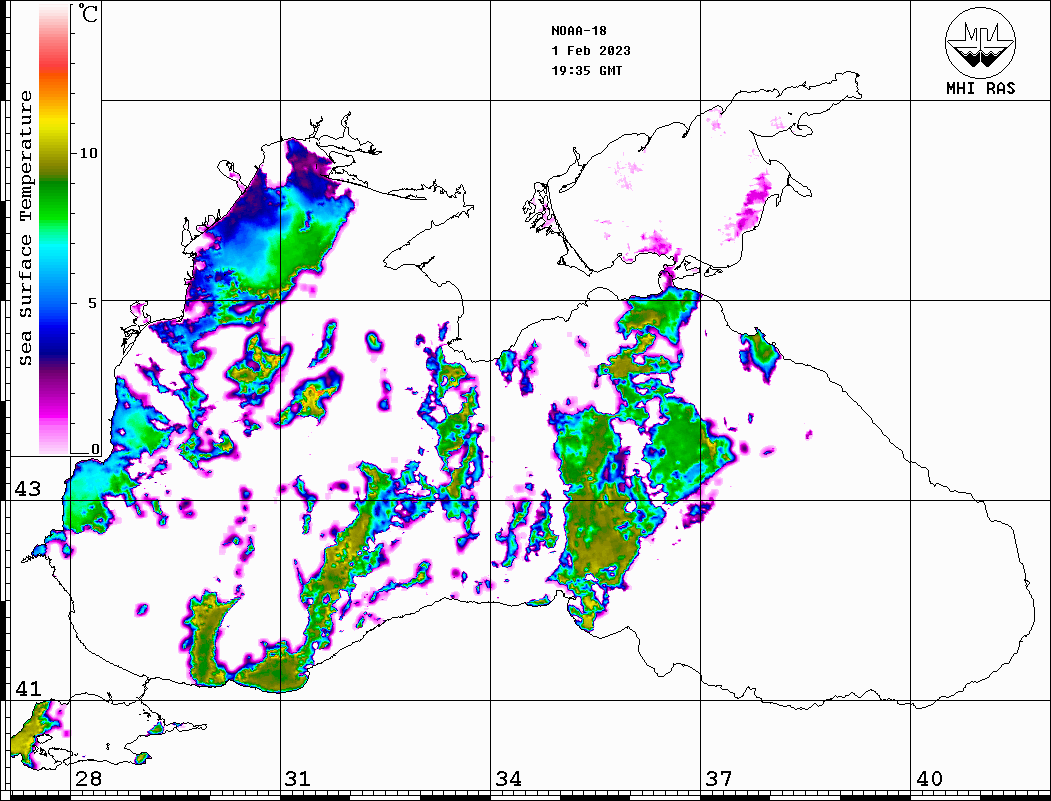Click longitude label '28'
Viewport: 1051px width, 801px height.
[88, 779]
